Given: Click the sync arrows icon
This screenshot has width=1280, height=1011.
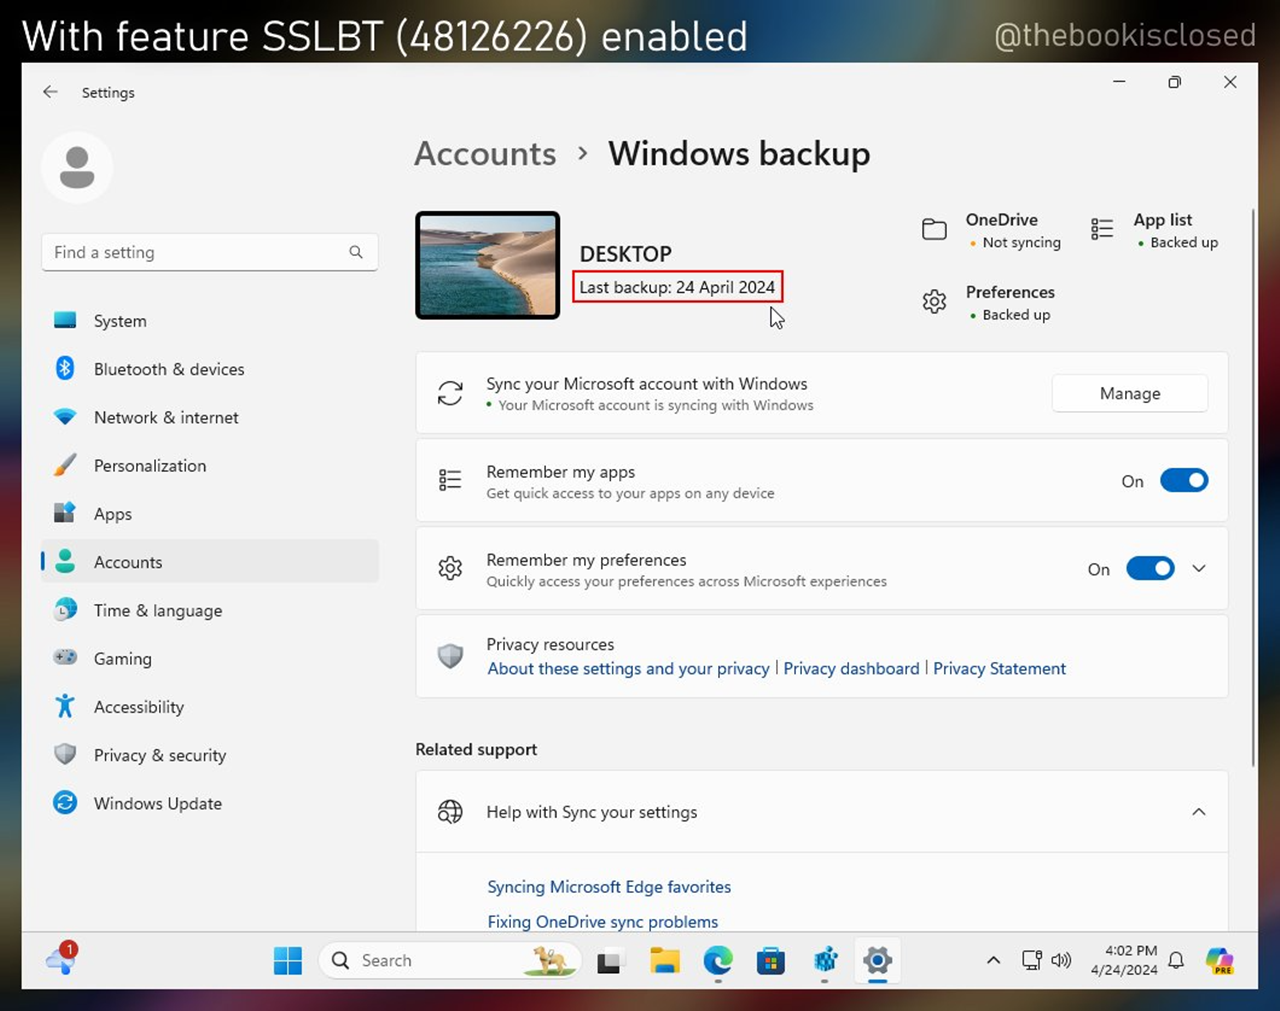Looking at the screenshot, I should (x=450, y=393).
